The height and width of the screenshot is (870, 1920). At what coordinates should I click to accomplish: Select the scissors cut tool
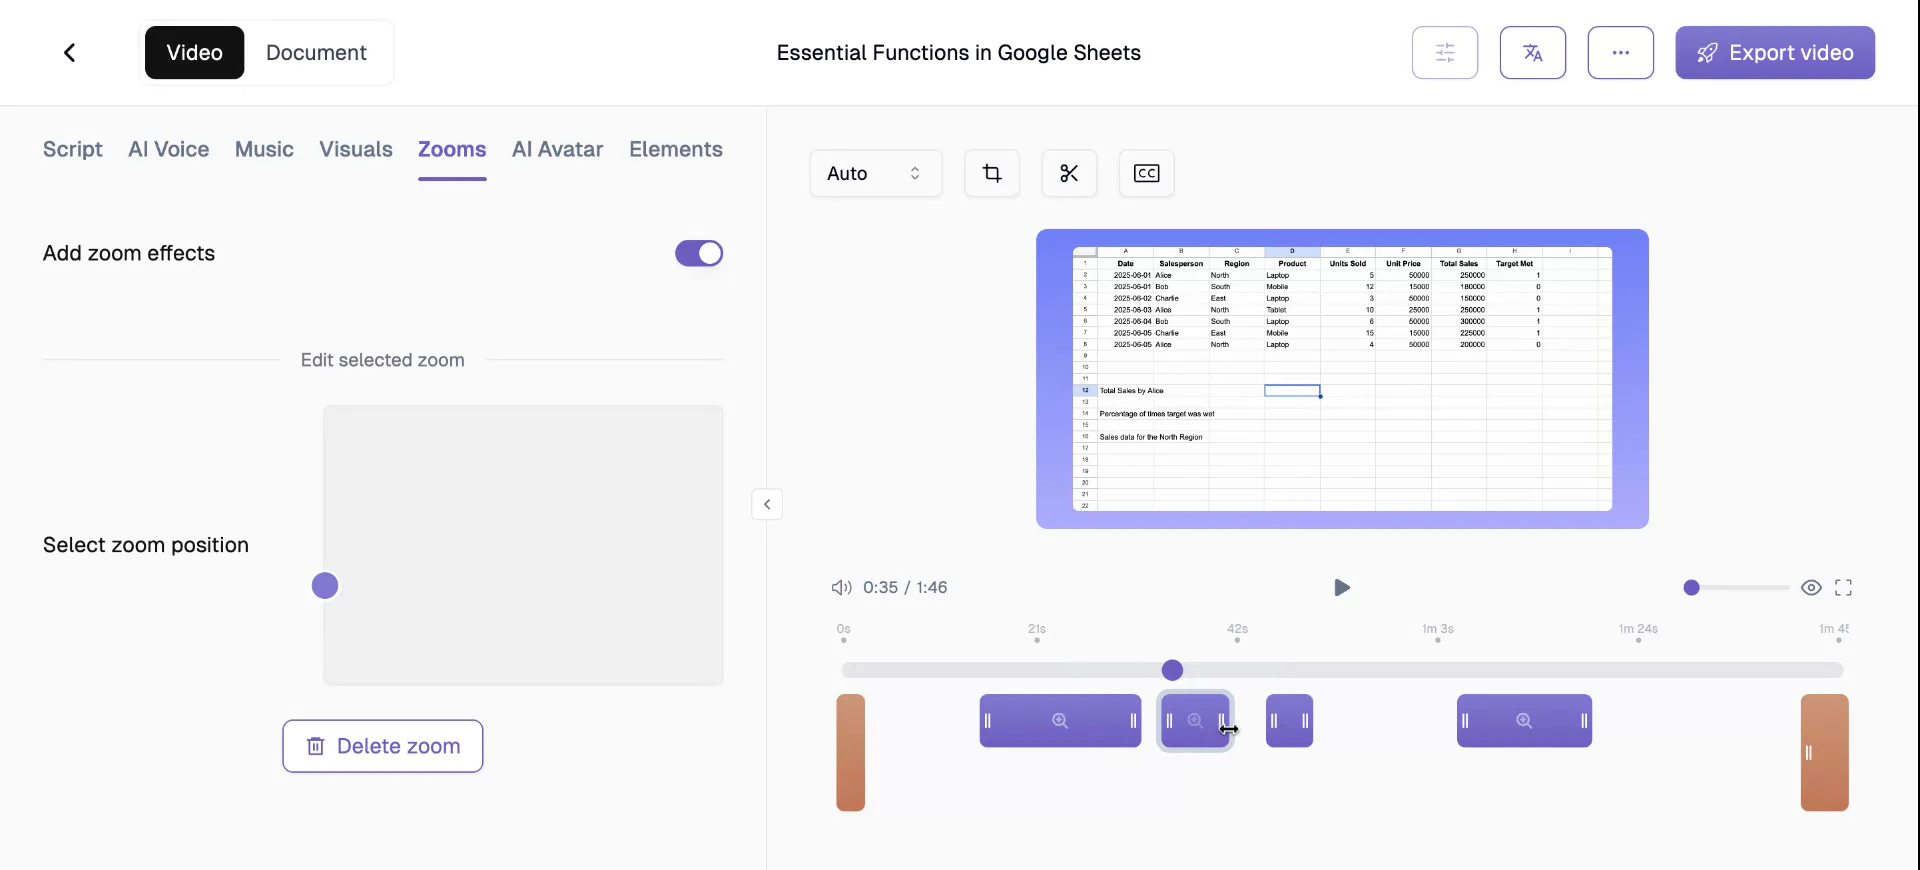(x=1069, y=173)
